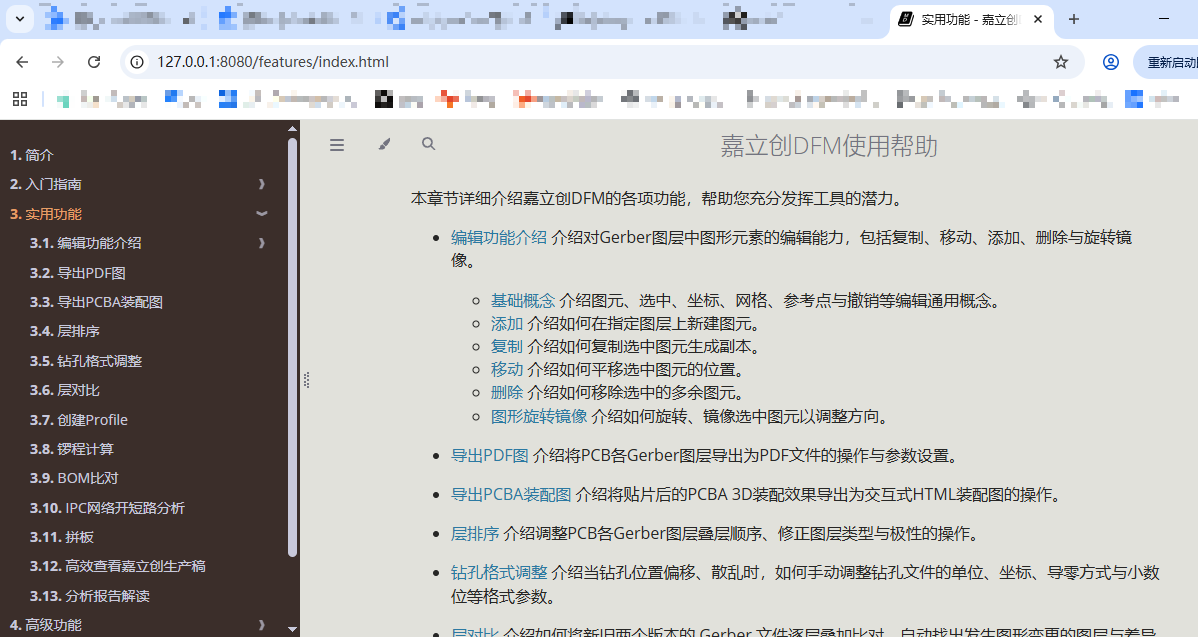Click the 重新启动 update button
The width and height of the screenshot is (1198, 637).
tap(1169, 62)
